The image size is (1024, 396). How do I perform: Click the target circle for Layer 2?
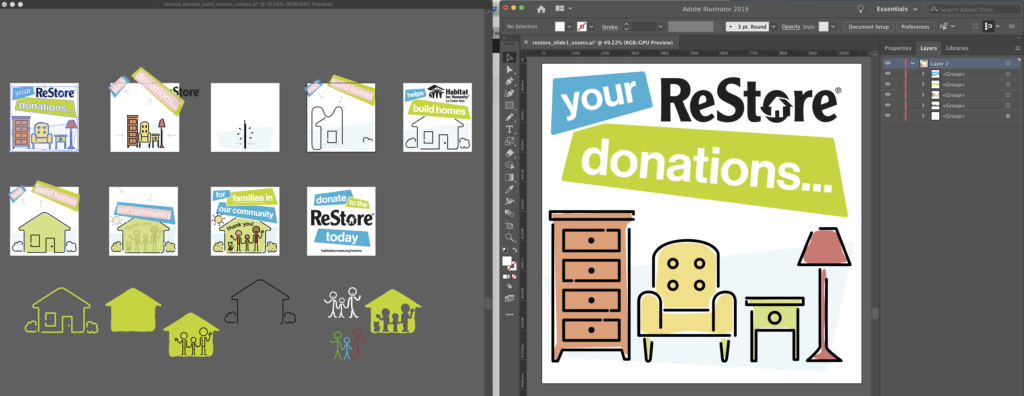[1008, 63]
